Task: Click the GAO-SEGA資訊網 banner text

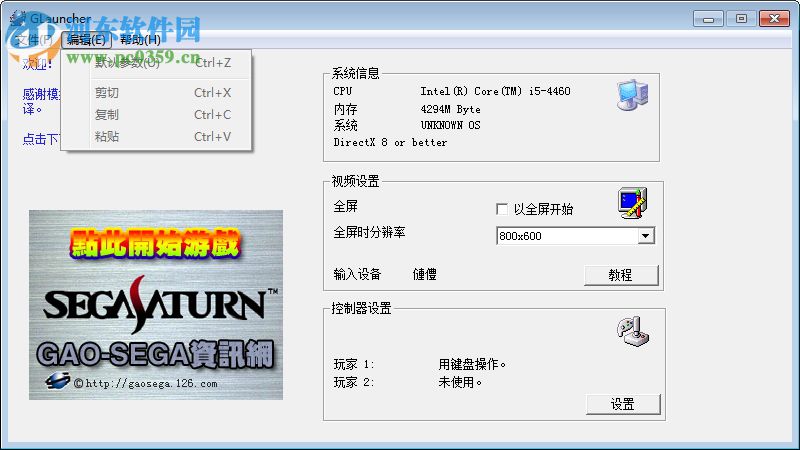Action: tap(155, 355)
